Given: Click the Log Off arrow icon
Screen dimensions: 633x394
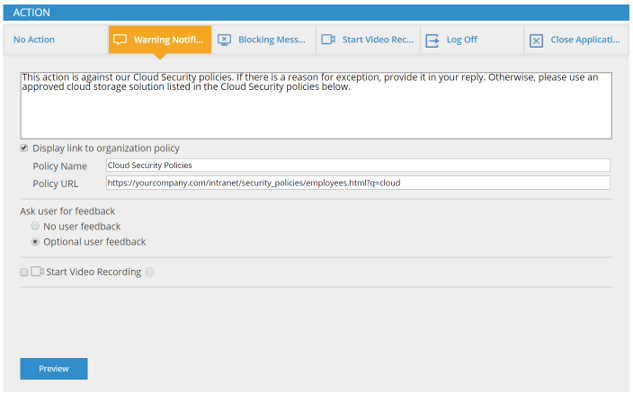Looking at the screenshot, I should 432,40.
